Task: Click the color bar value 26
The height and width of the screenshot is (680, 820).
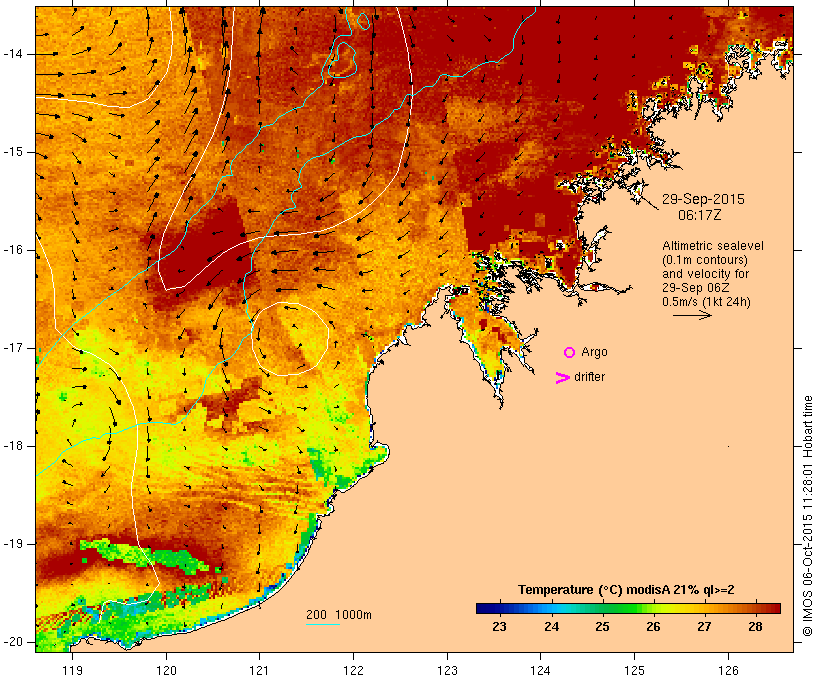Action: (653, 627)
